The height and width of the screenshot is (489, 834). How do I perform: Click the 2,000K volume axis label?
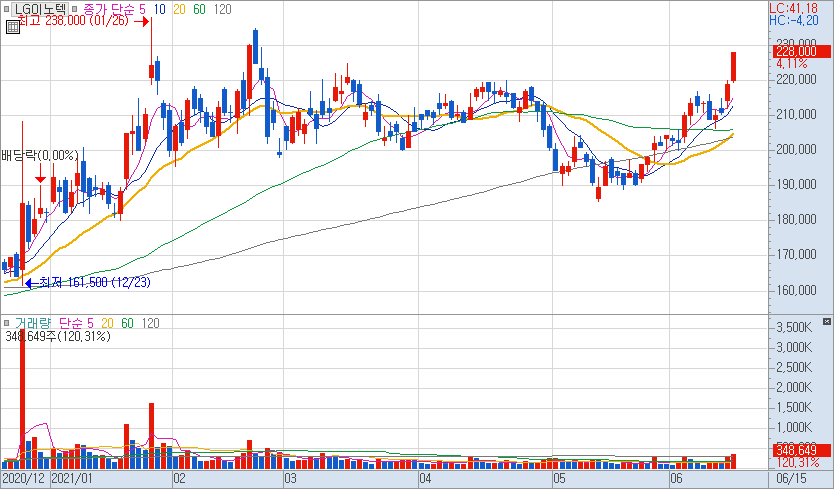point(794,388)
